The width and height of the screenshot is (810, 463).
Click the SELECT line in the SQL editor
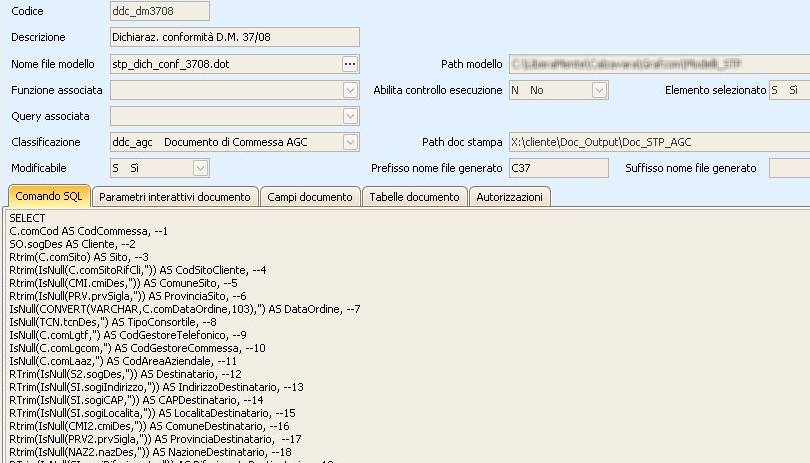coord(26,217)
